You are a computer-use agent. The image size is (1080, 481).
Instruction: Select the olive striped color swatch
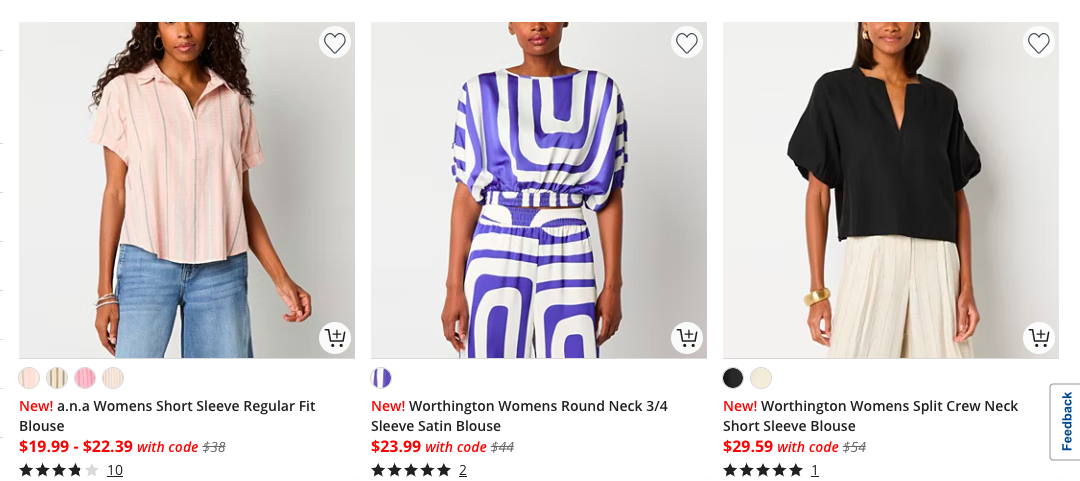57,378
